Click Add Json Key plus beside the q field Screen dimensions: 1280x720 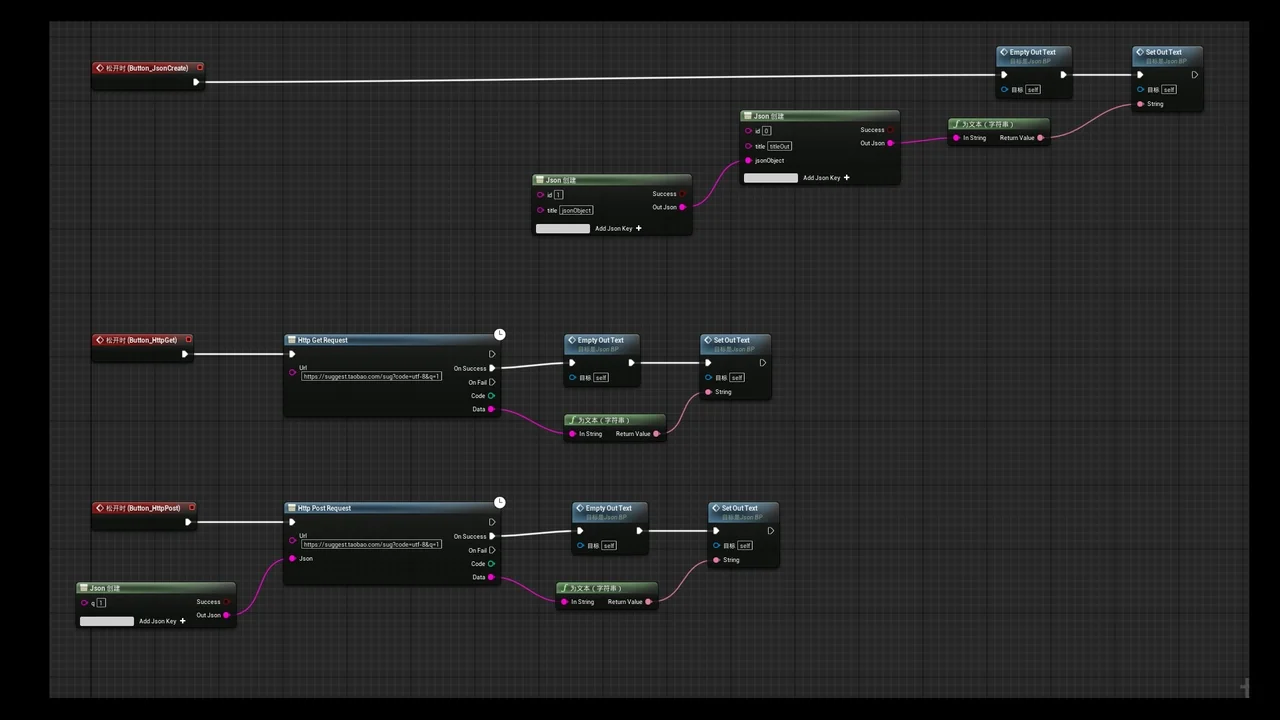182,621
